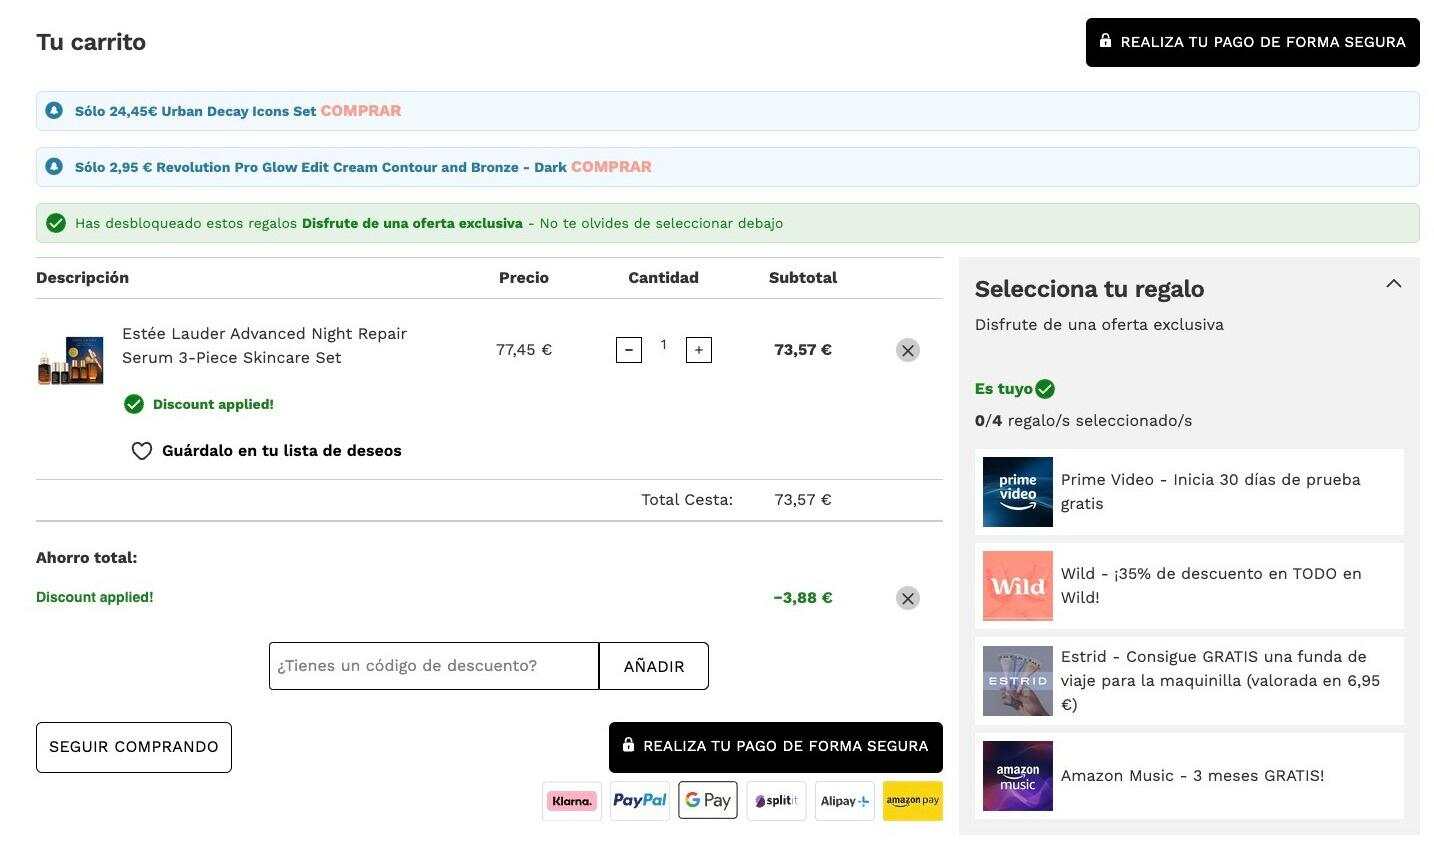The height and width of the screenshot is (862, 1434).
Task: Choose the Estrid free travel case gift
Action: pyautogui.click(x=1189, y=681)
